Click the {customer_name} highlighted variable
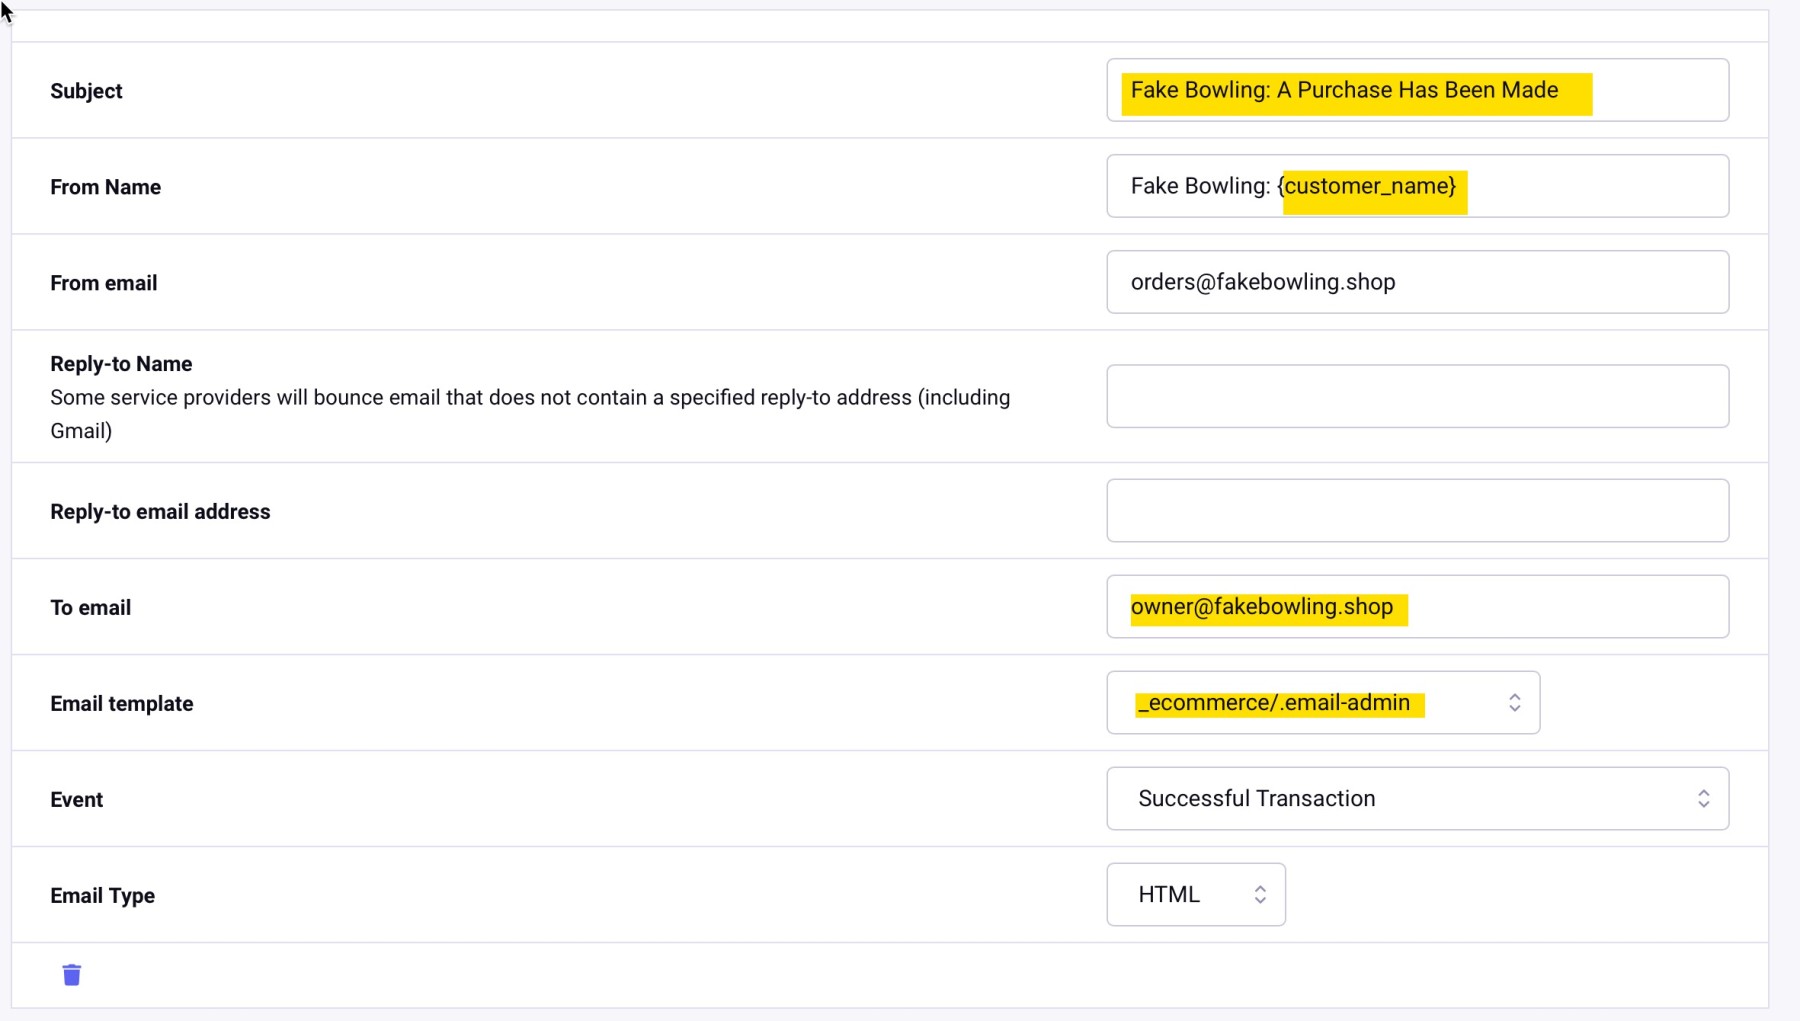This screenshot has height=1021, width=1800. [x=1369, y=186]
